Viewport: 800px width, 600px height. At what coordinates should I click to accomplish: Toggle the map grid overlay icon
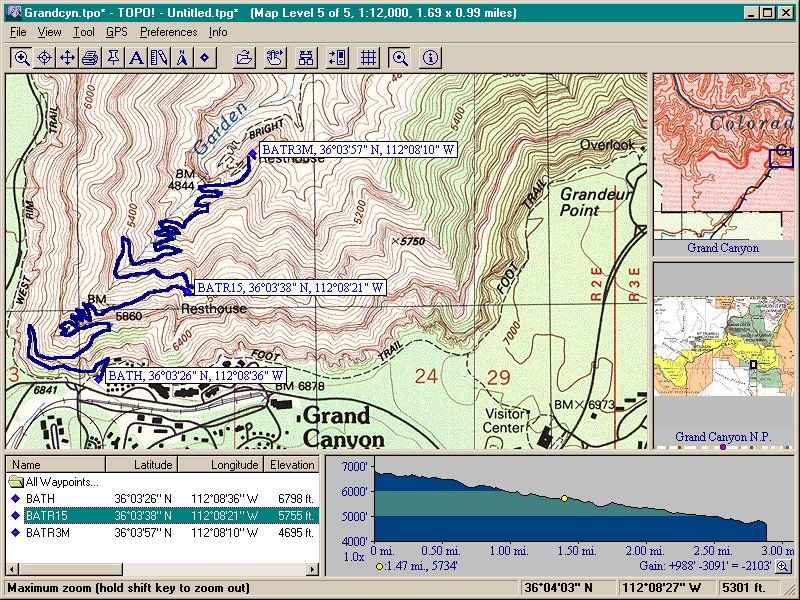(368, 58)
